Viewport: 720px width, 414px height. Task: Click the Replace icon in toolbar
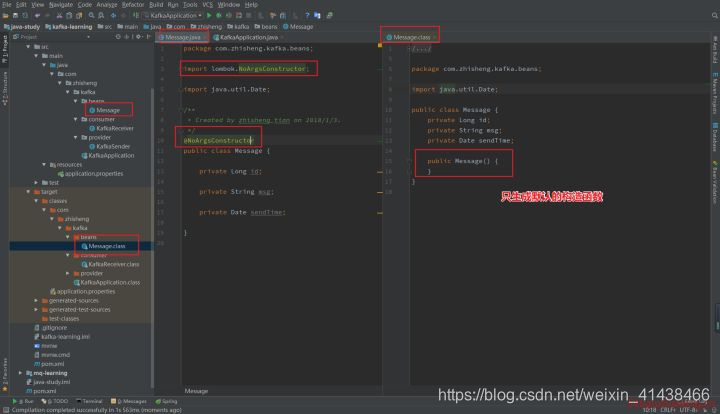point(101,16)
